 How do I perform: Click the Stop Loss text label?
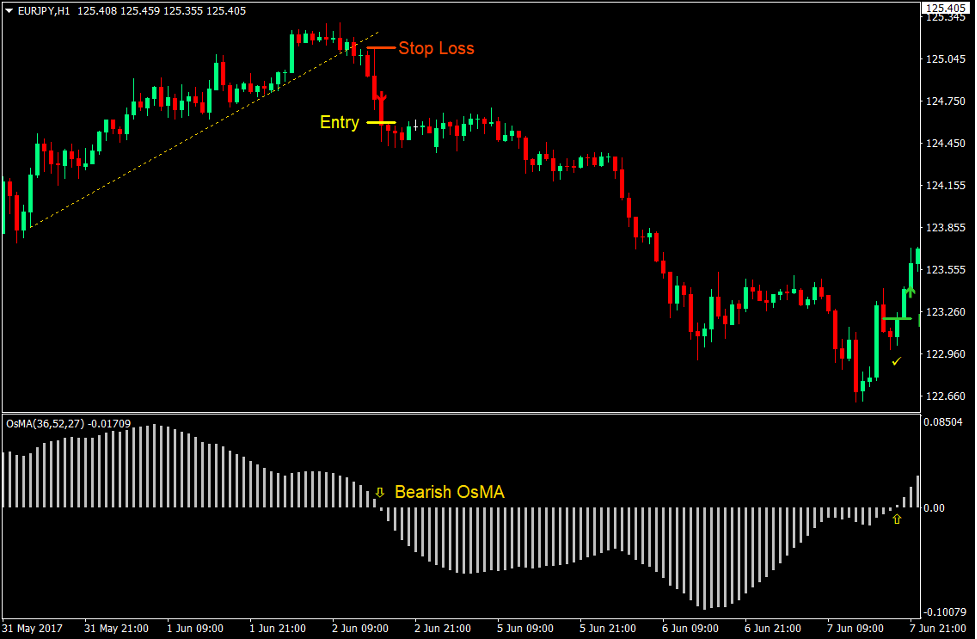coord(436,48)
